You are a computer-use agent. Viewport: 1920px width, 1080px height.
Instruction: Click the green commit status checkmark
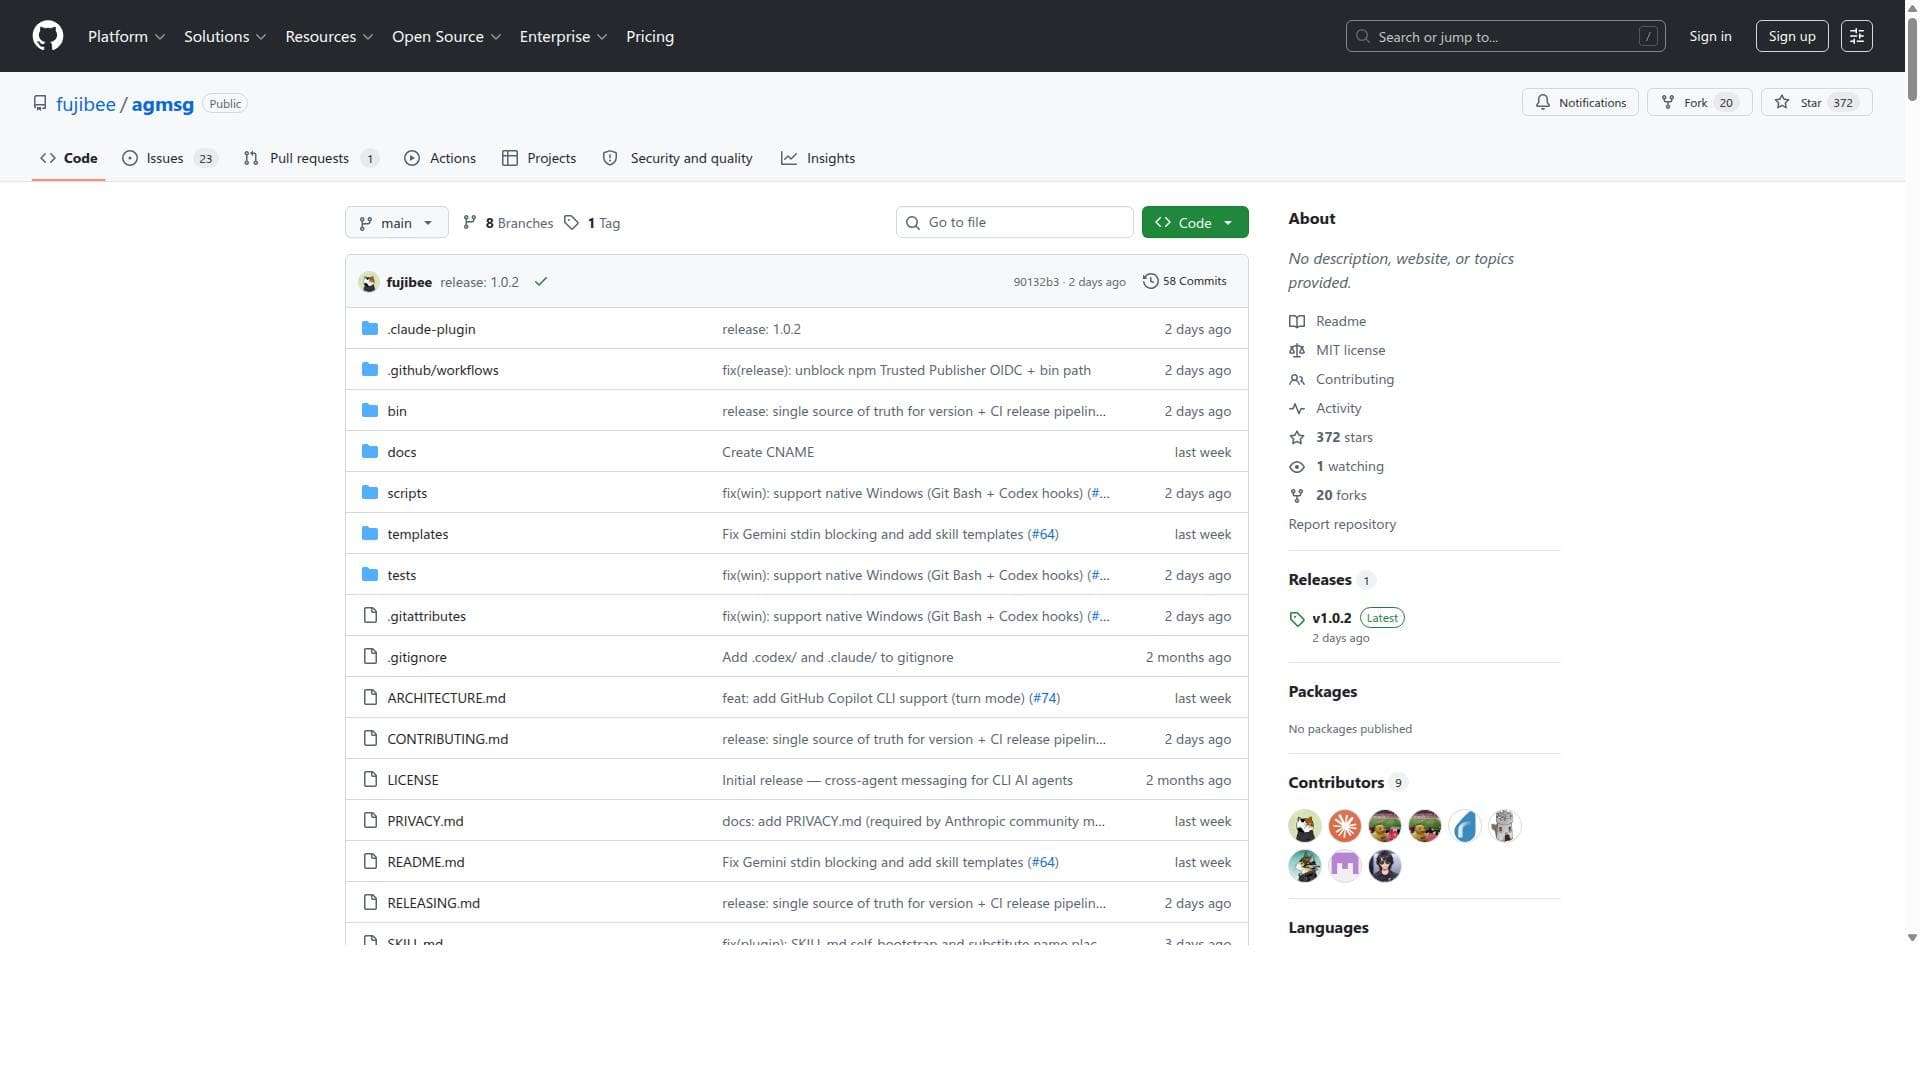click(541, 282)
